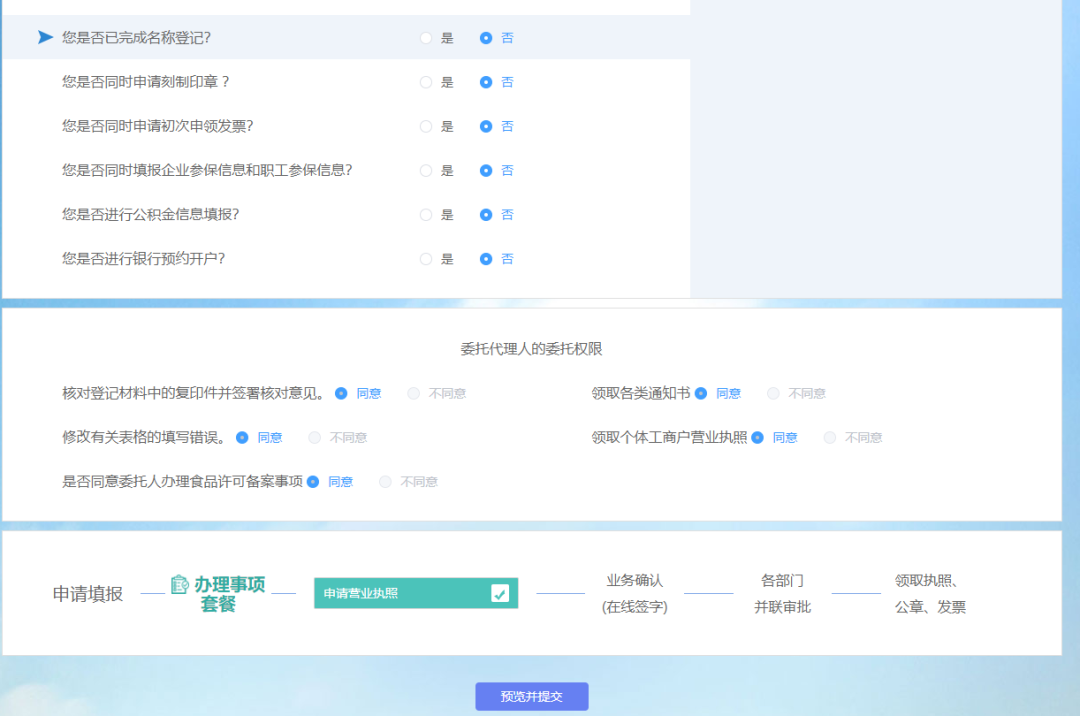Select 是 for 您是否已完成名称登记
The height and width of the screenshot is (716, 1080).
(x=425, y=37)
